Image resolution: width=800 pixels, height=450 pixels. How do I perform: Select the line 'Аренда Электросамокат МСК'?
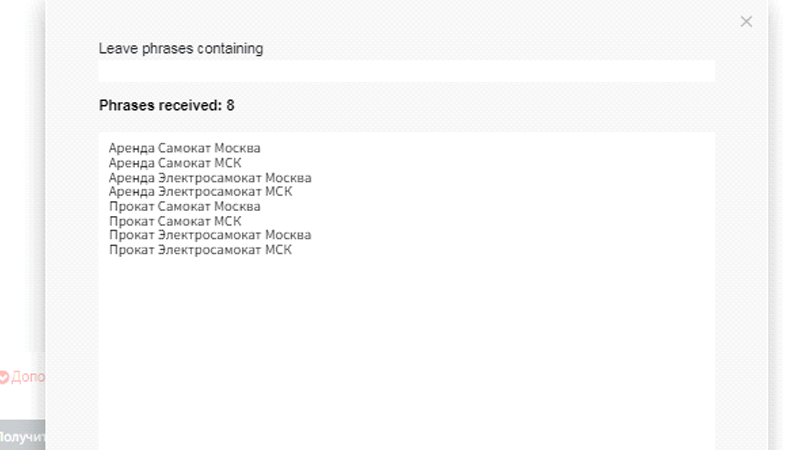tap(201, 191)
